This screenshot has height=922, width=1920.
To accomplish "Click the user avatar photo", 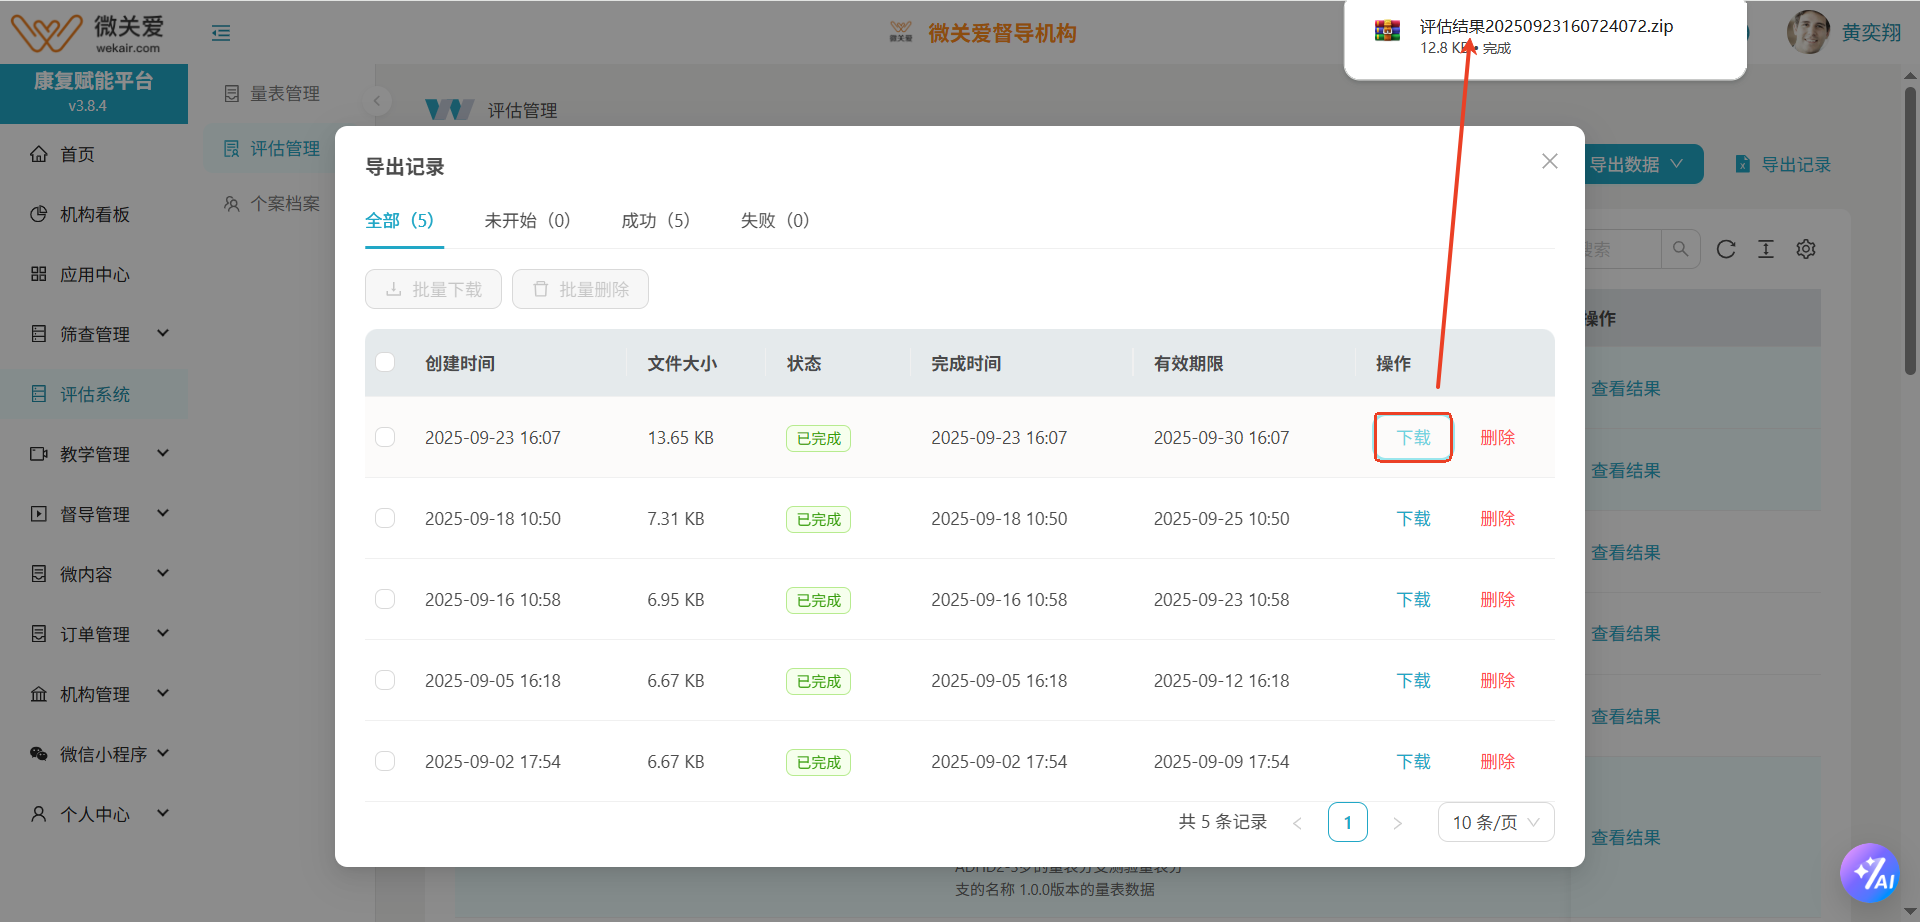I will point(1808,32).
